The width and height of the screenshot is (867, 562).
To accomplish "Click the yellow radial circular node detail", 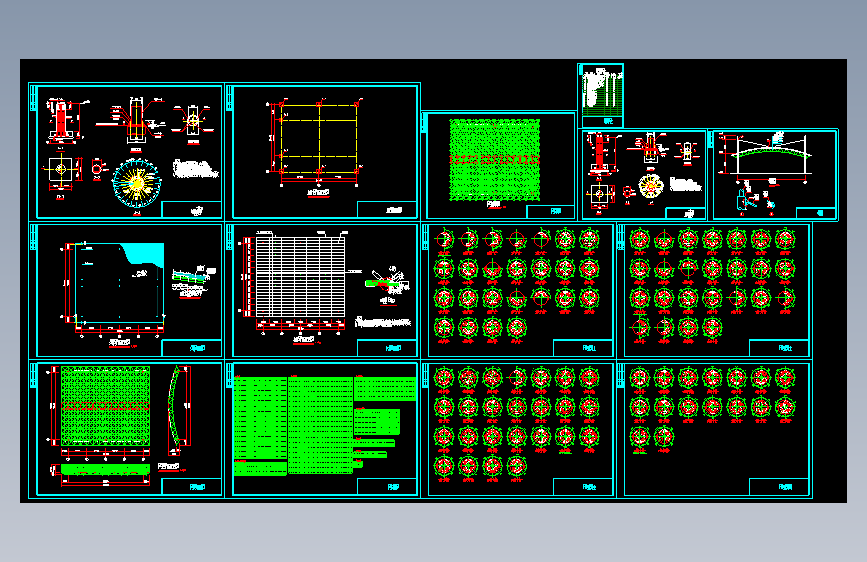I will [x=137, y=183].
